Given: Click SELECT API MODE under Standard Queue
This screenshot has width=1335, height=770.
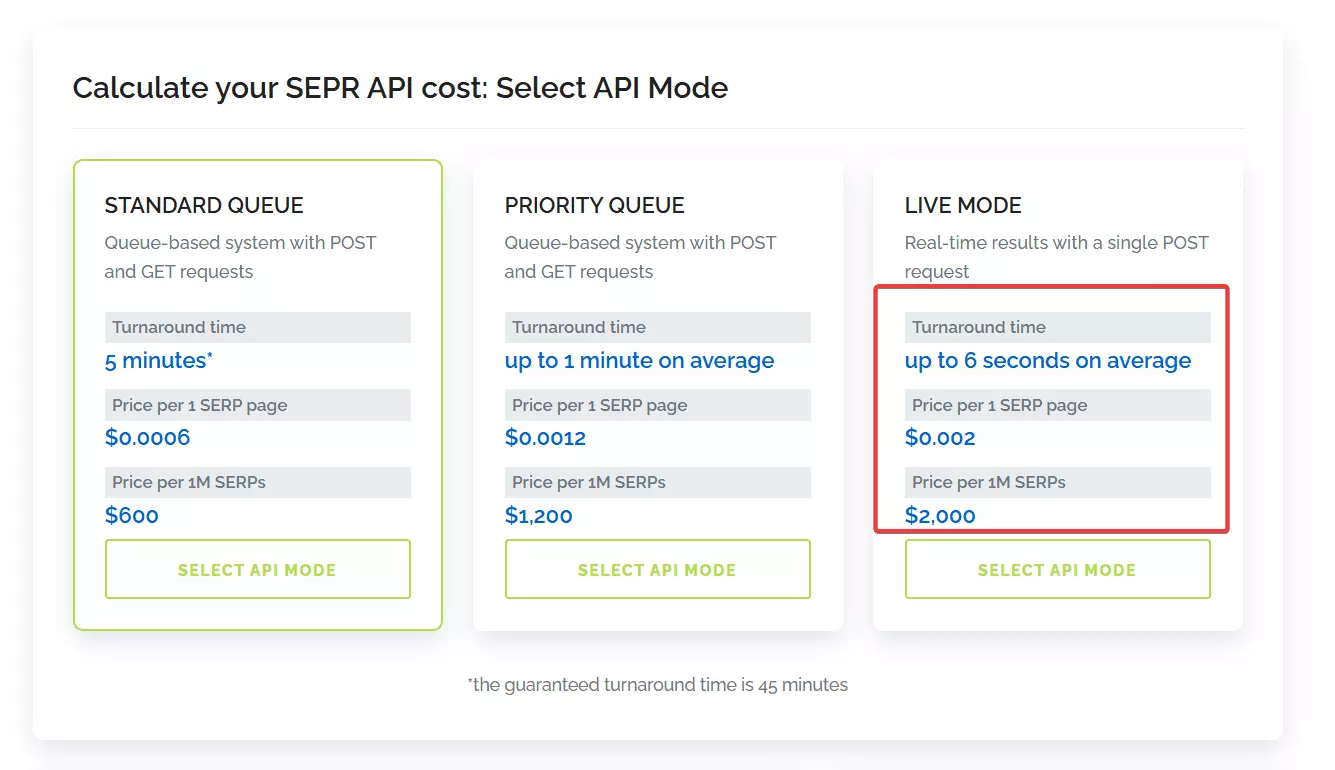Looking at the screenshot, I should coord(257,569).
